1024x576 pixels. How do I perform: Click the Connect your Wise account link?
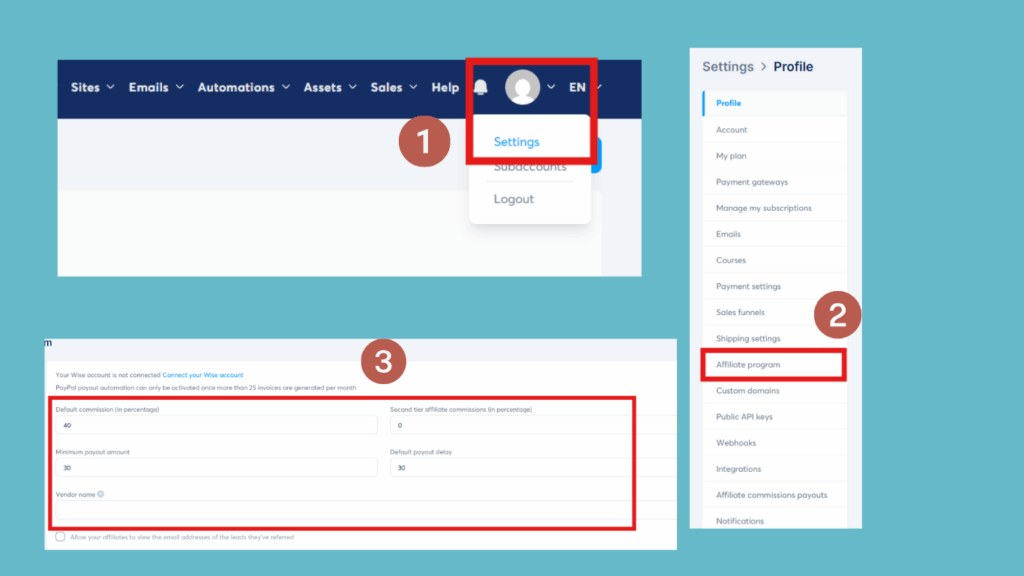pos(202,374)
